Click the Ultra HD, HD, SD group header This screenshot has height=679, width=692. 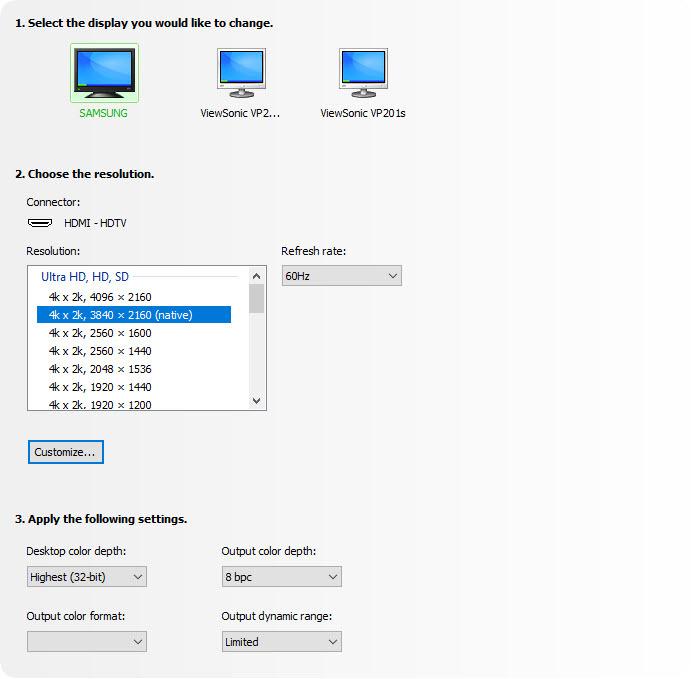tap(85, 276)
